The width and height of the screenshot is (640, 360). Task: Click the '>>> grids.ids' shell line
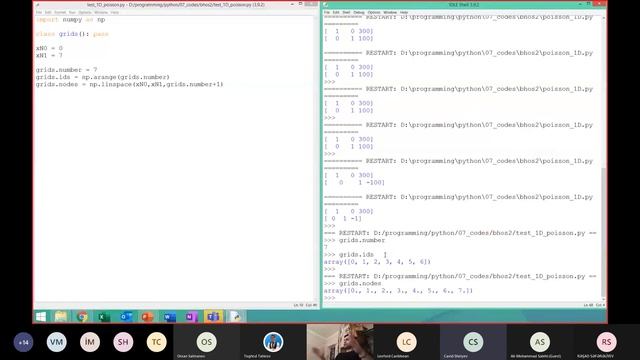349,255
